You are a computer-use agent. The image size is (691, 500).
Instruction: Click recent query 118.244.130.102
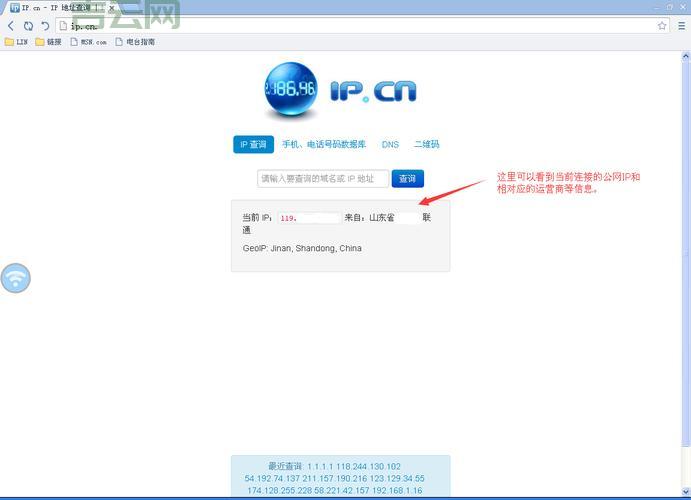(x=368, y=467)
